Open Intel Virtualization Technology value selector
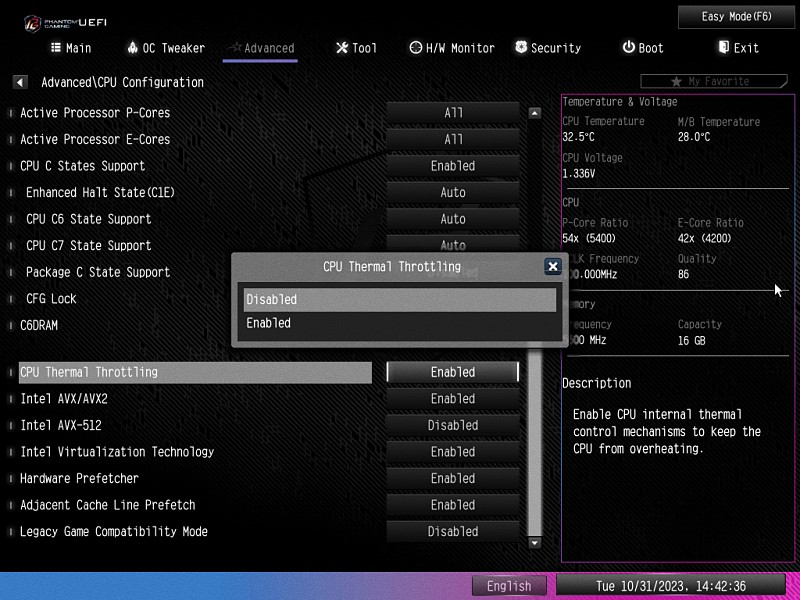The width and height of the screenshot is (800, 600). pyautogui.click(x=452, y=452)
